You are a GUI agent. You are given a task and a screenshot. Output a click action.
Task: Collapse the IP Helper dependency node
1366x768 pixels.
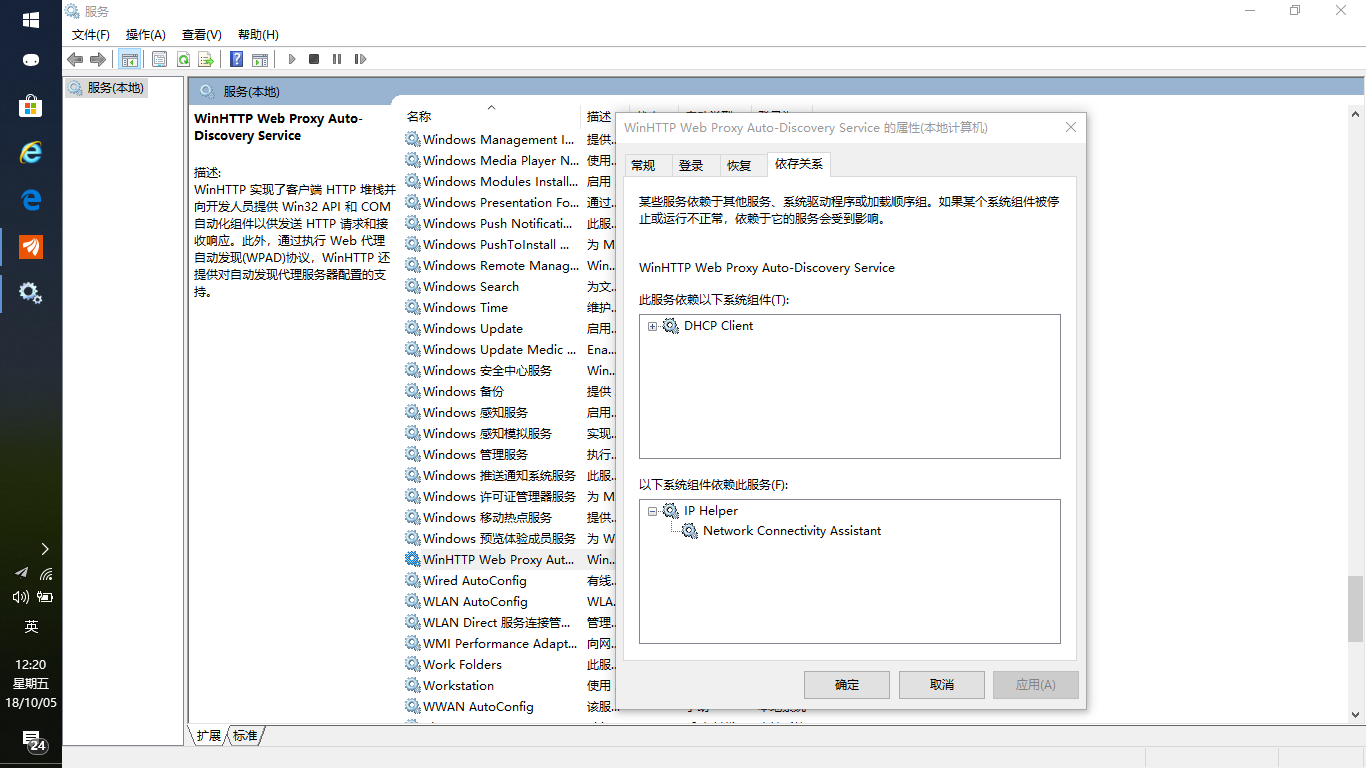pyautogui.click(x=653, y=511)
